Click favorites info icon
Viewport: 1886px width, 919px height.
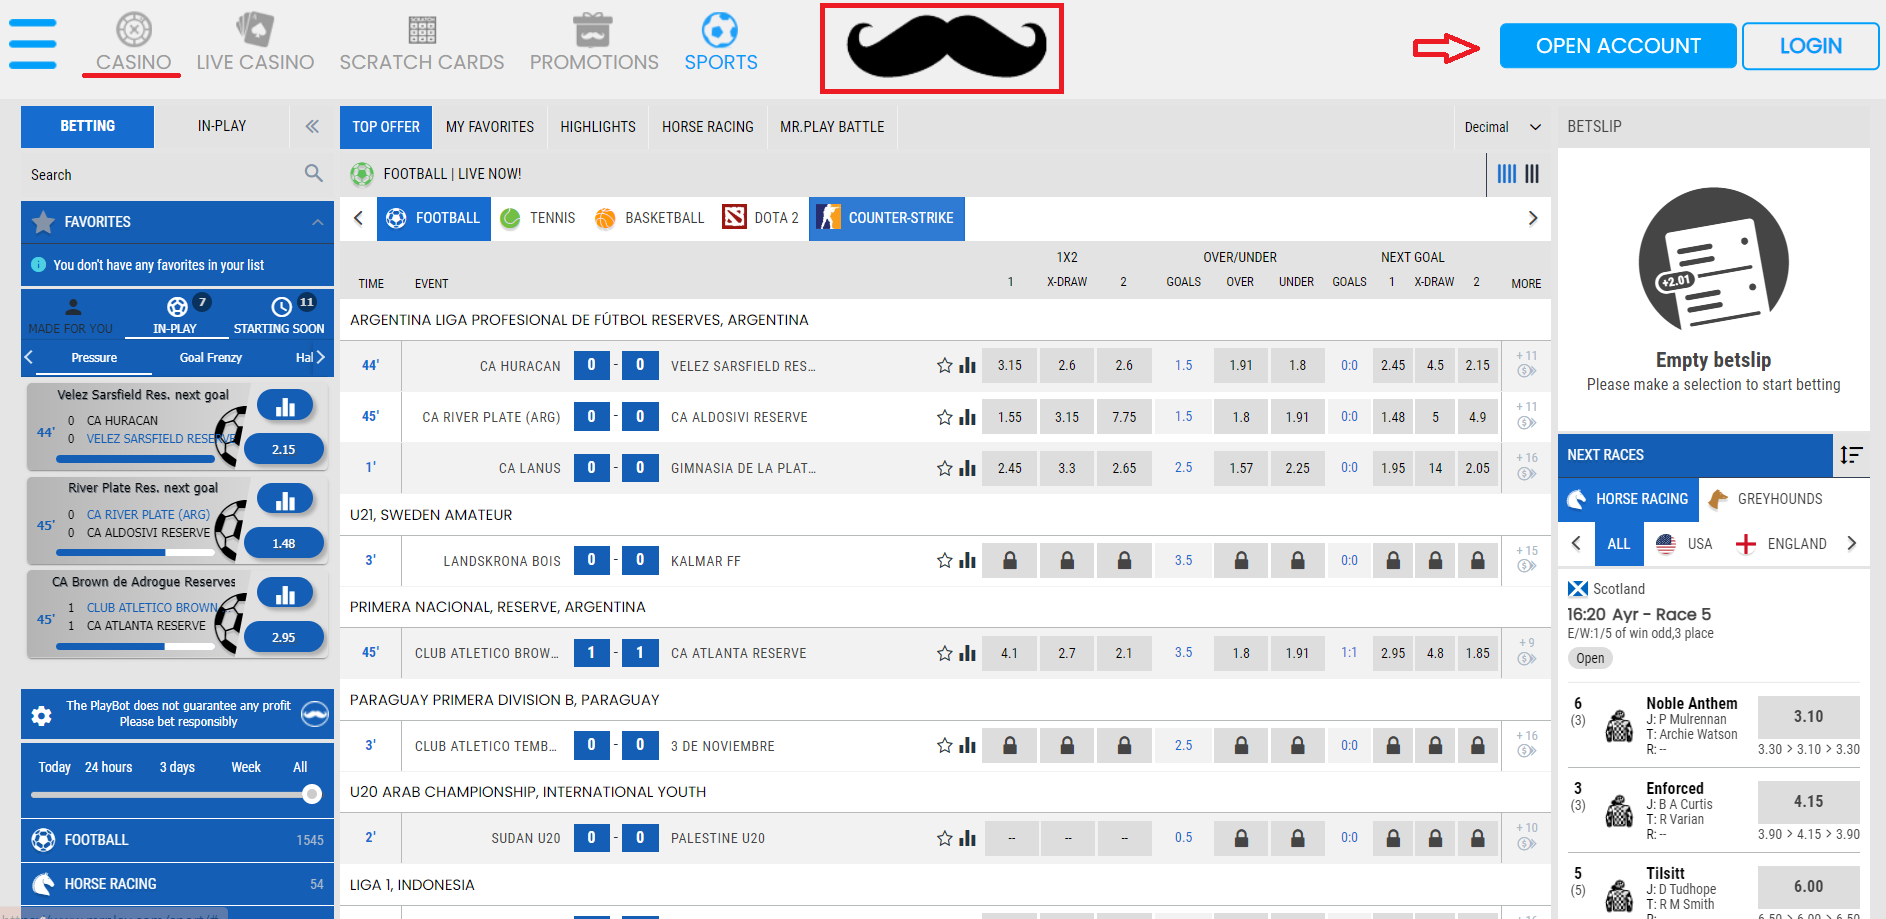point(38,265)
